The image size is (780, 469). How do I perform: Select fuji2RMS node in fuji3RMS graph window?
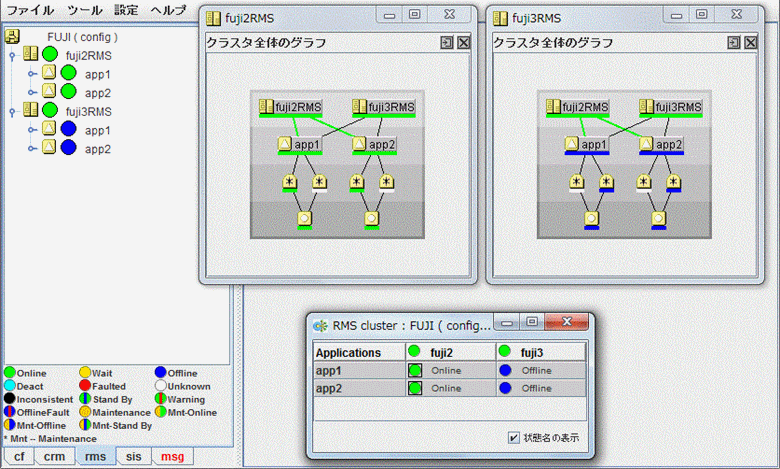pos(578,107)
